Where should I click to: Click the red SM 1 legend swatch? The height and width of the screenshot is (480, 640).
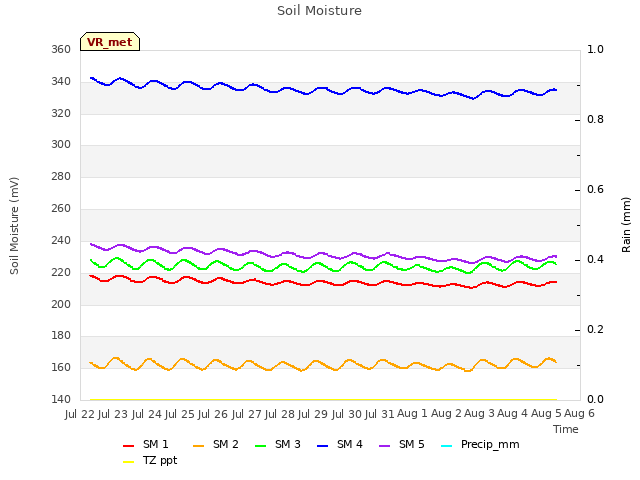tap(129, 446)
